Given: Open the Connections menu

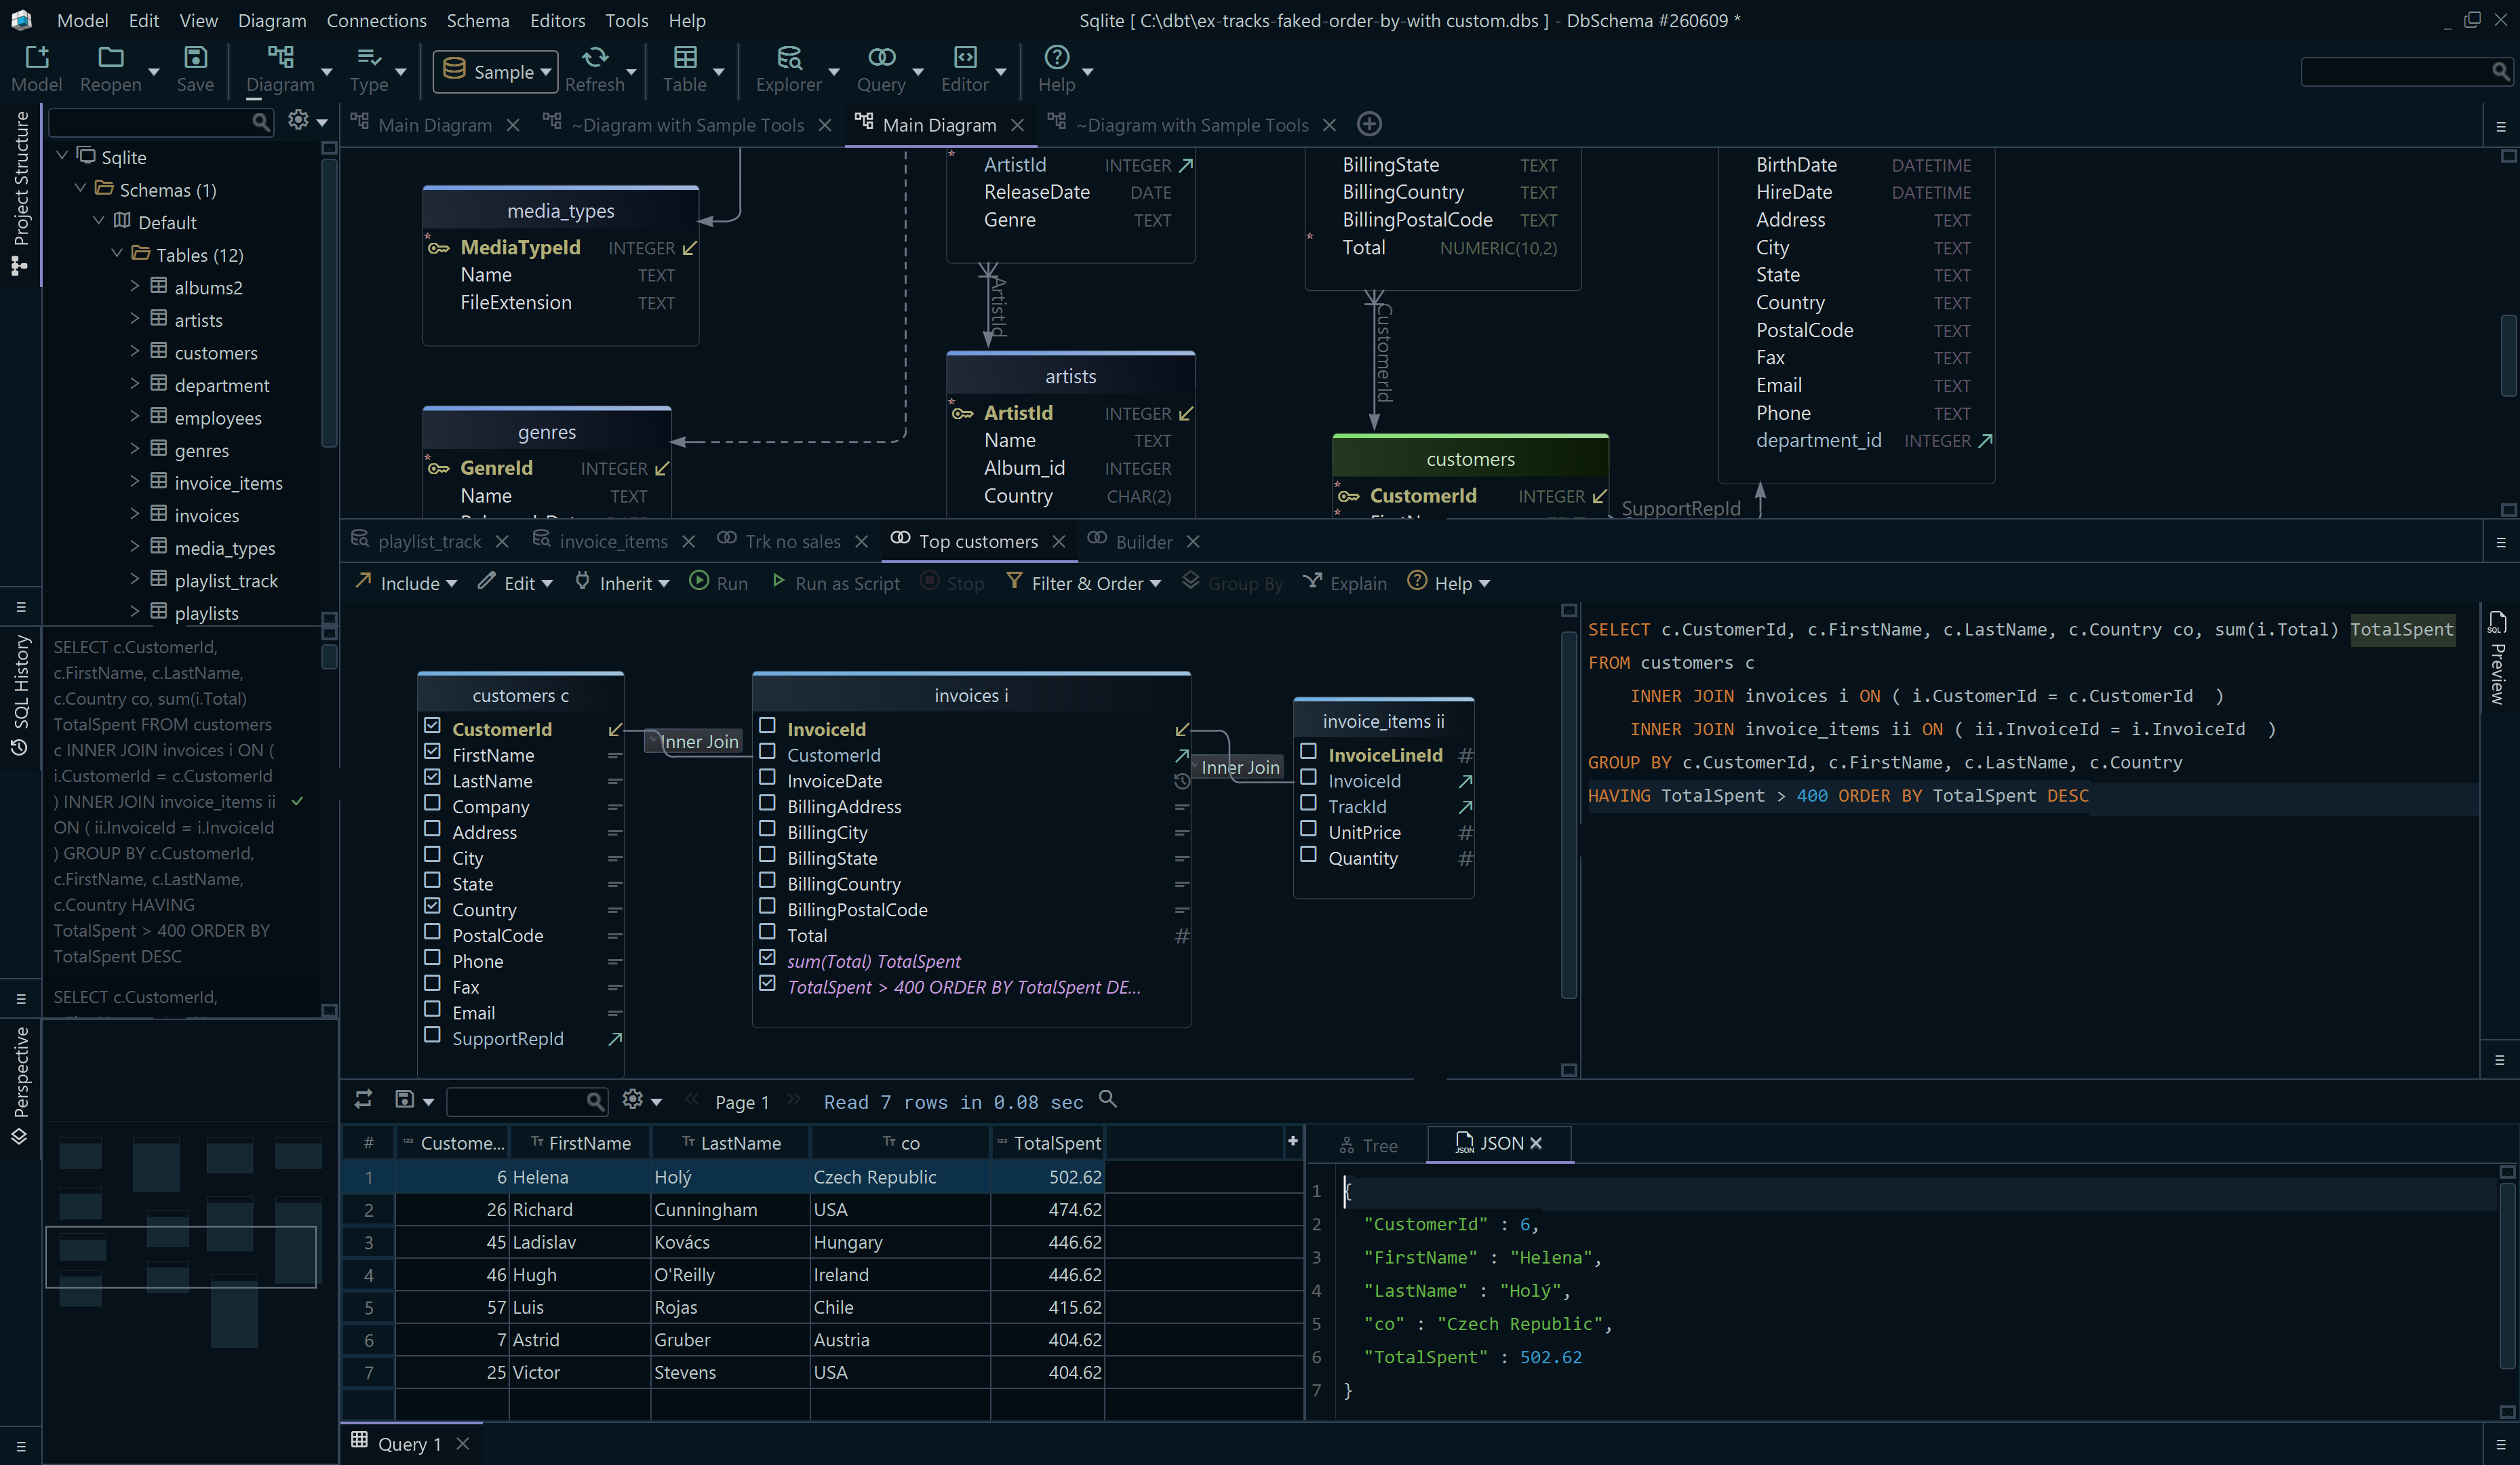Looking at the screenshot, I should tap(376, 20).
